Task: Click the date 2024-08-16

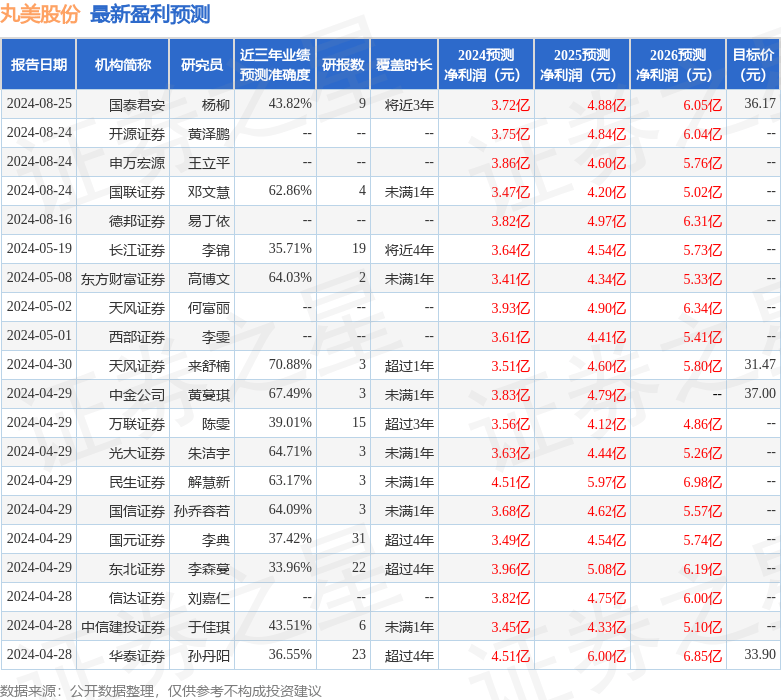Action: point(39,219)
